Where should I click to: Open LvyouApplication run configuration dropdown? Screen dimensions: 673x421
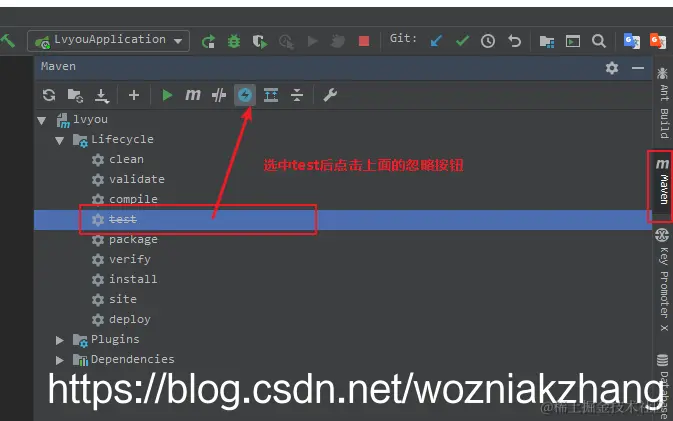(108, 41)
